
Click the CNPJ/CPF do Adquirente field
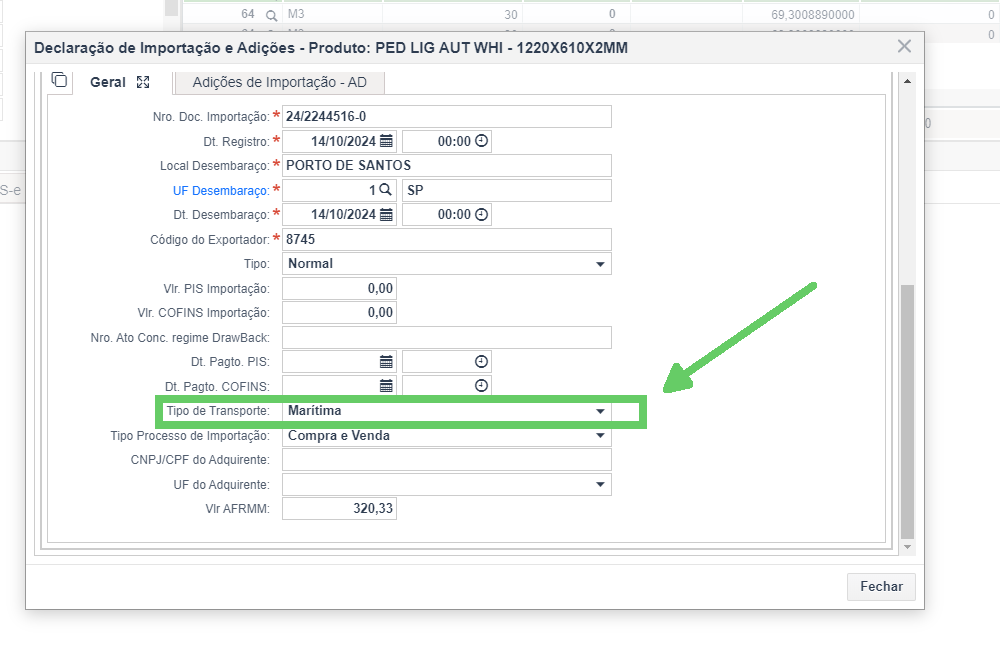tap(446, 460)
